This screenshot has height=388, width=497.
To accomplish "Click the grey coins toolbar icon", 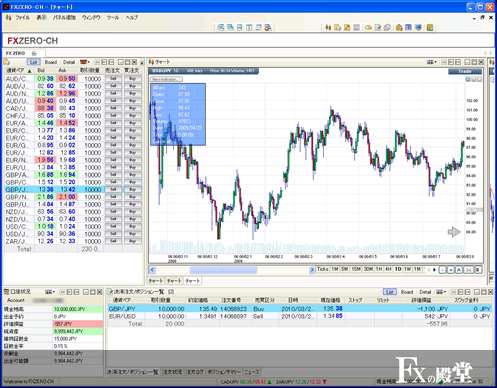I will pos(387,27).
